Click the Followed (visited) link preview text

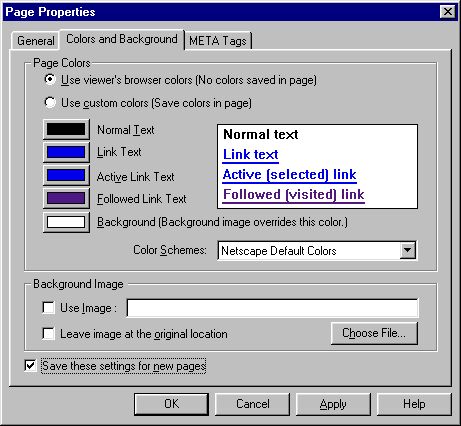click(x=294, y=195)
